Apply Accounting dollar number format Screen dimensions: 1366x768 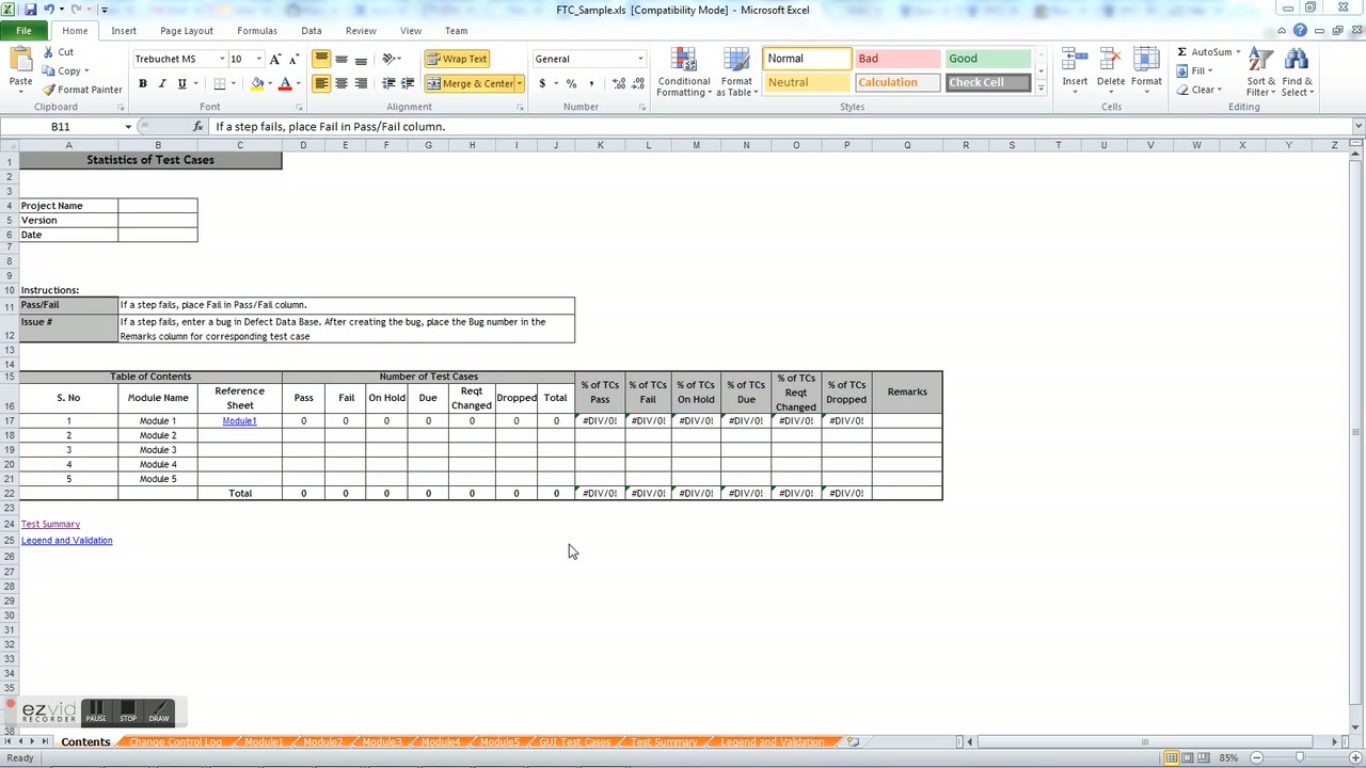542,84
